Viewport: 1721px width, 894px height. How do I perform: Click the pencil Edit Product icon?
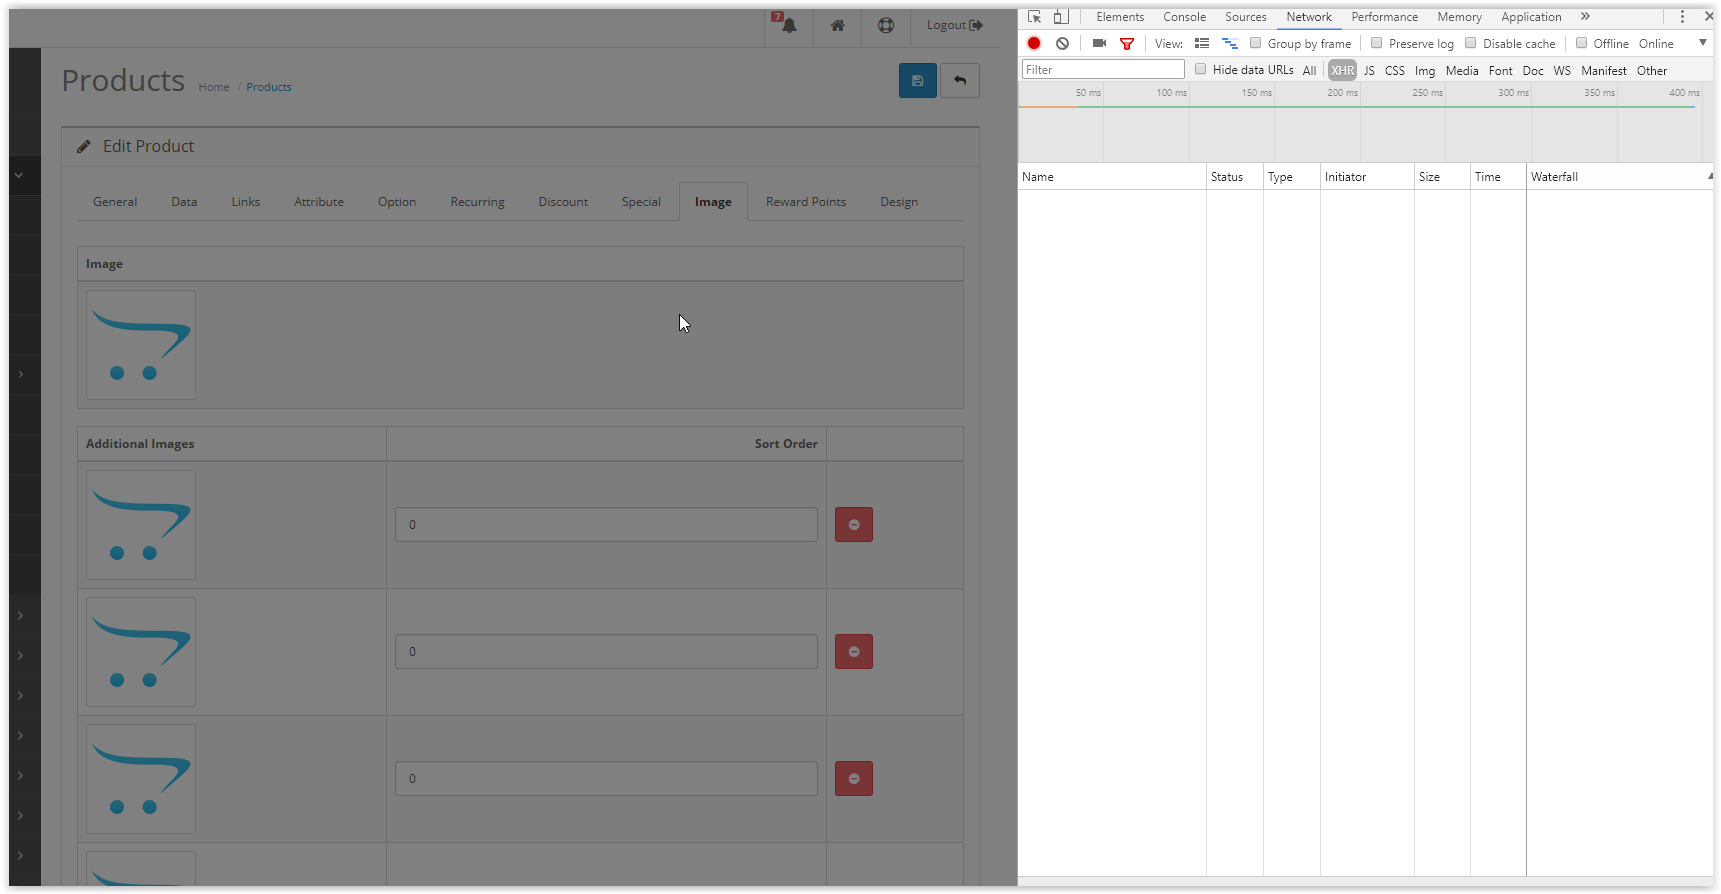coord(84,146)
